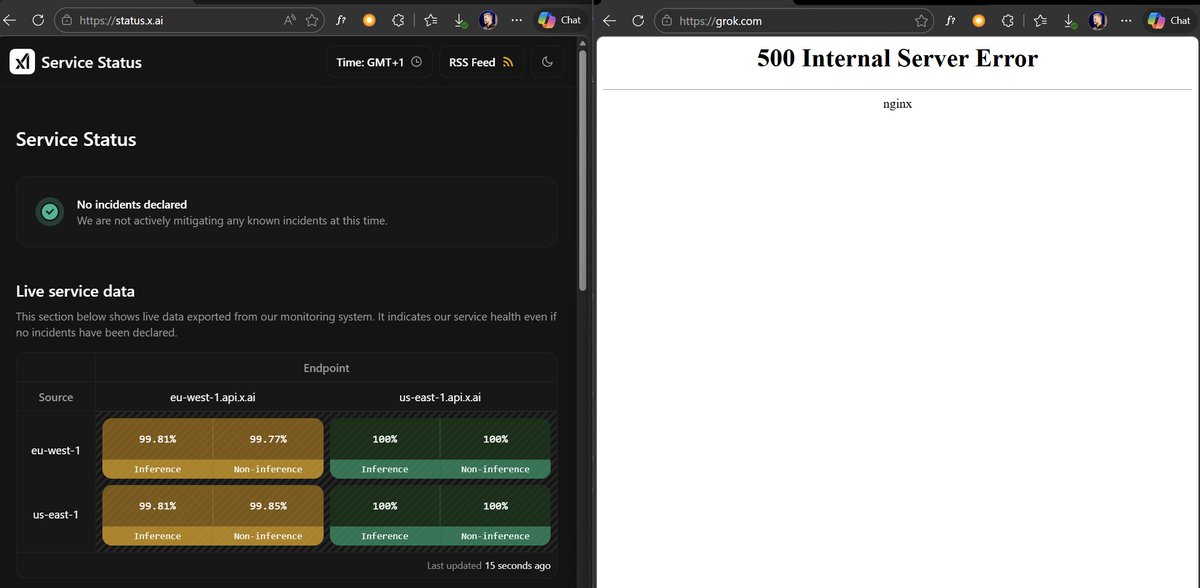Click the status page vertical scrollbar
This screenshot has height=588, width=1200.
click(x=583, y=170)
